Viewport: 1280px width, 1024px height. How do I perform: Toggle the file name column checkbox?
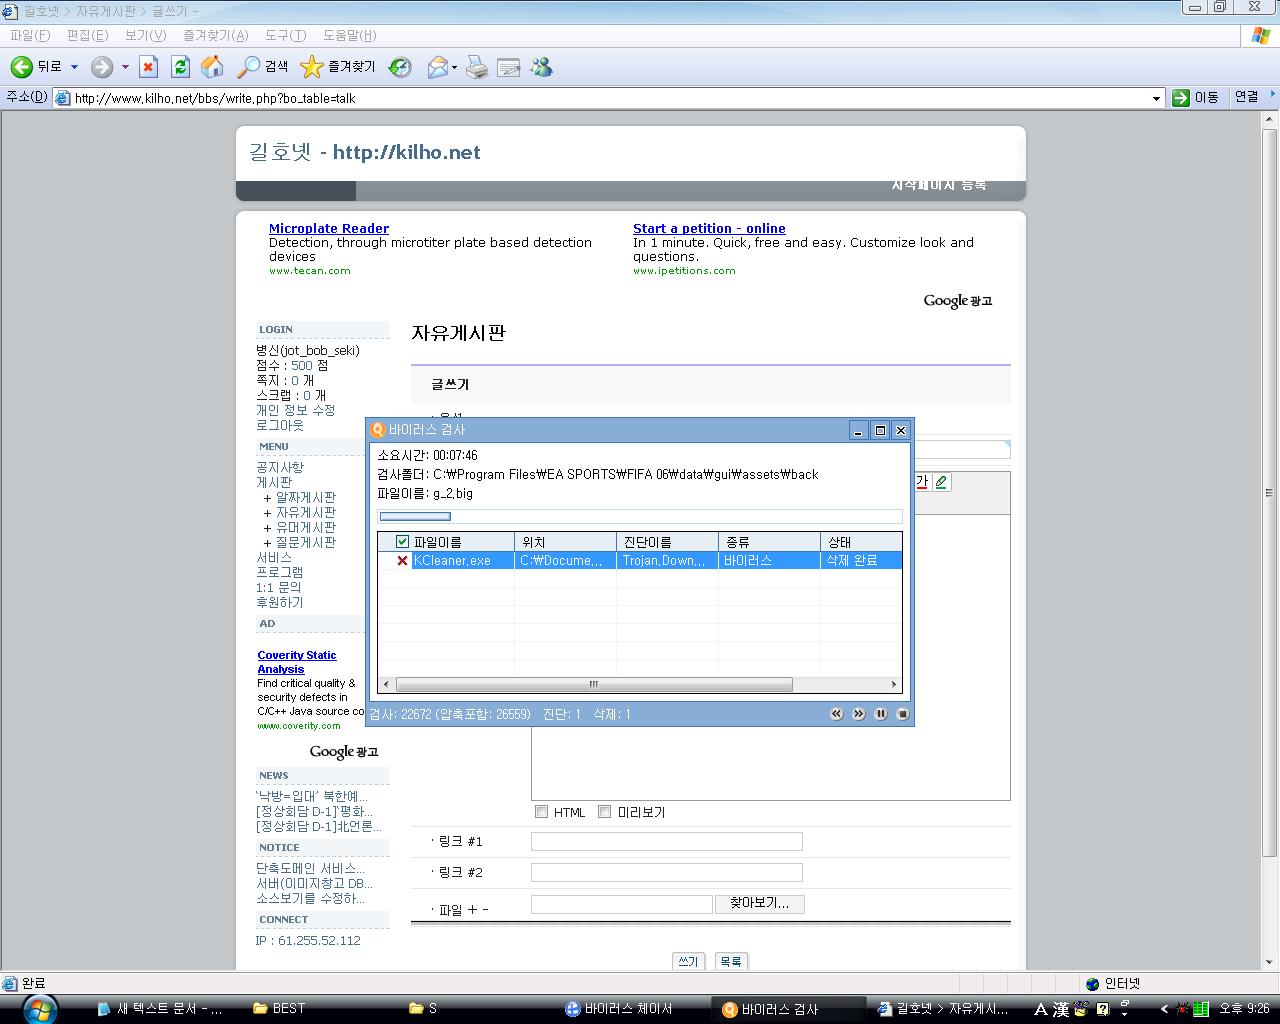click(x=402, y=542)
